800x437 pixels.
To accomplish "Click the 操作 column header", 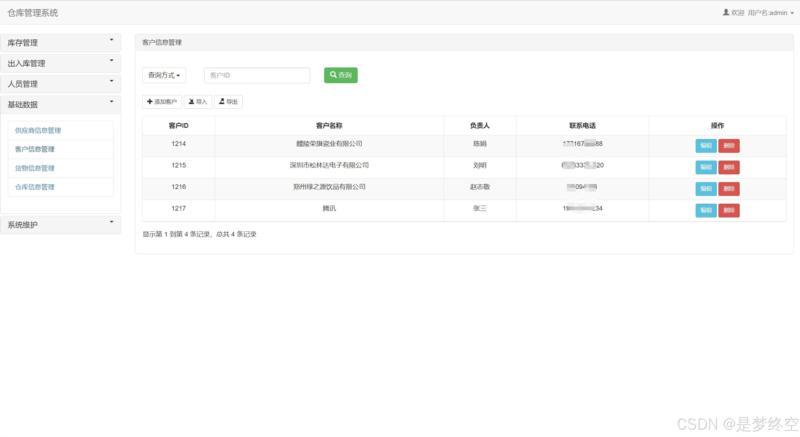I will (717, 125).
